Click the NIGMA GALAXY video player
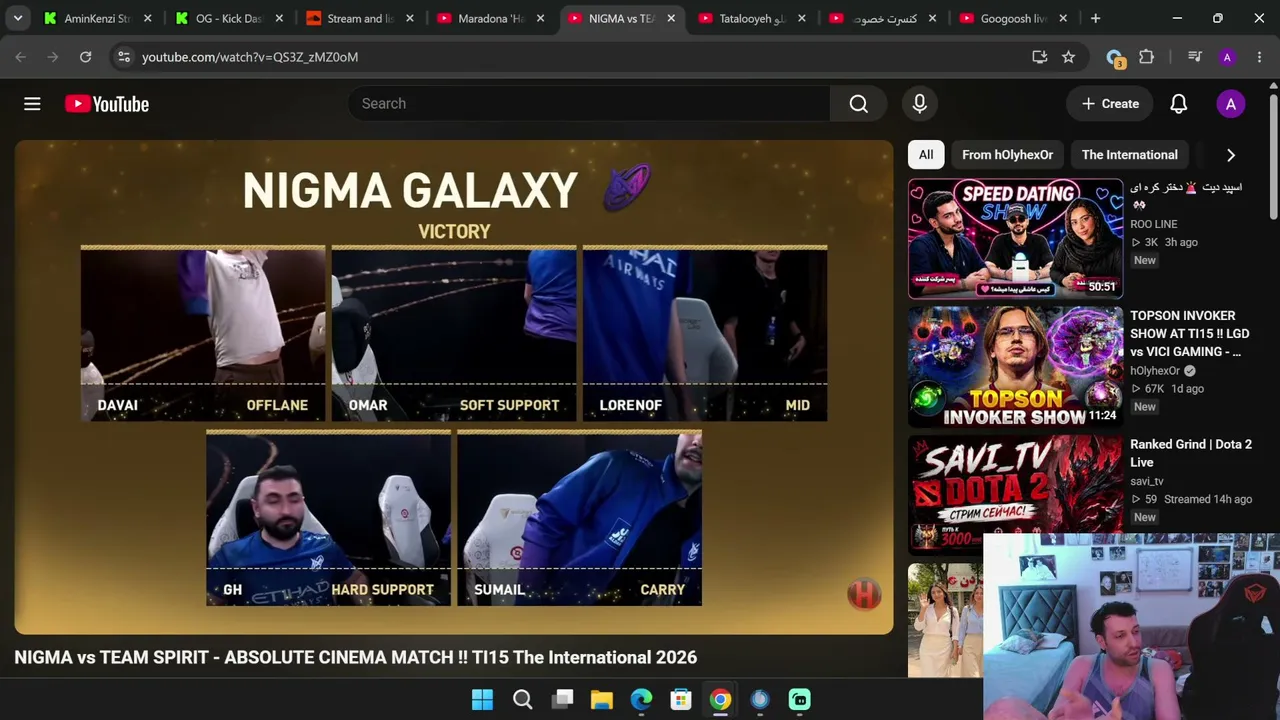Screen dimensions: 1280x720 [x=454, y=387]
